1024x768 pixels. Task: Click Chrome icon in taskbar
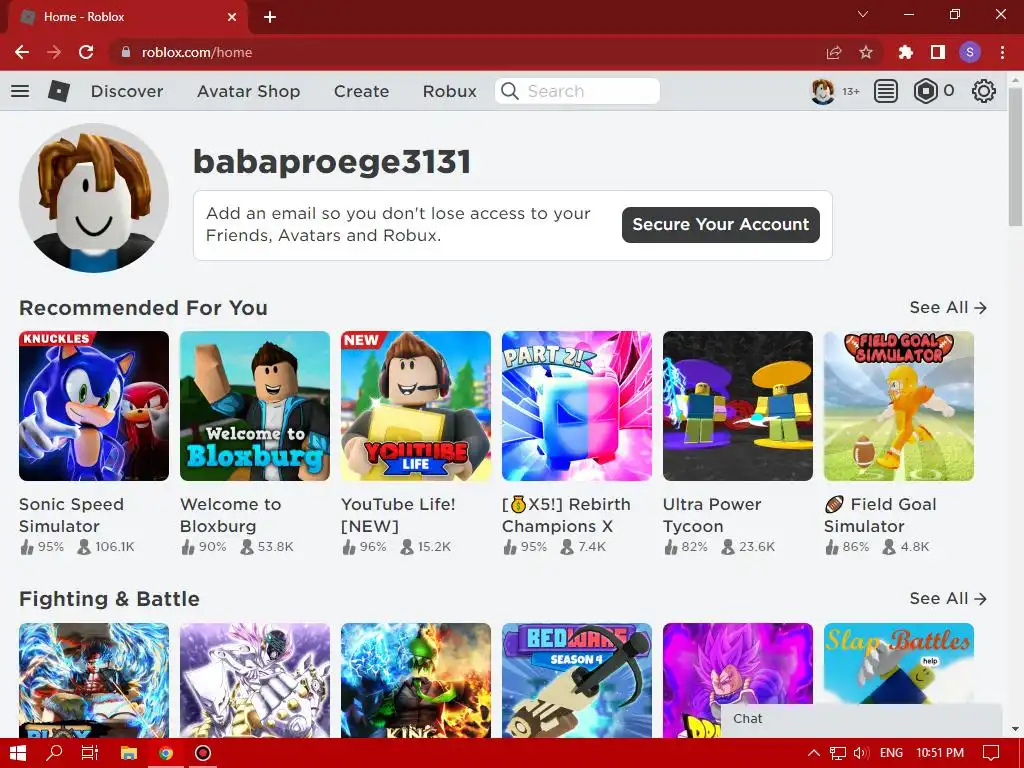point(166,753)
